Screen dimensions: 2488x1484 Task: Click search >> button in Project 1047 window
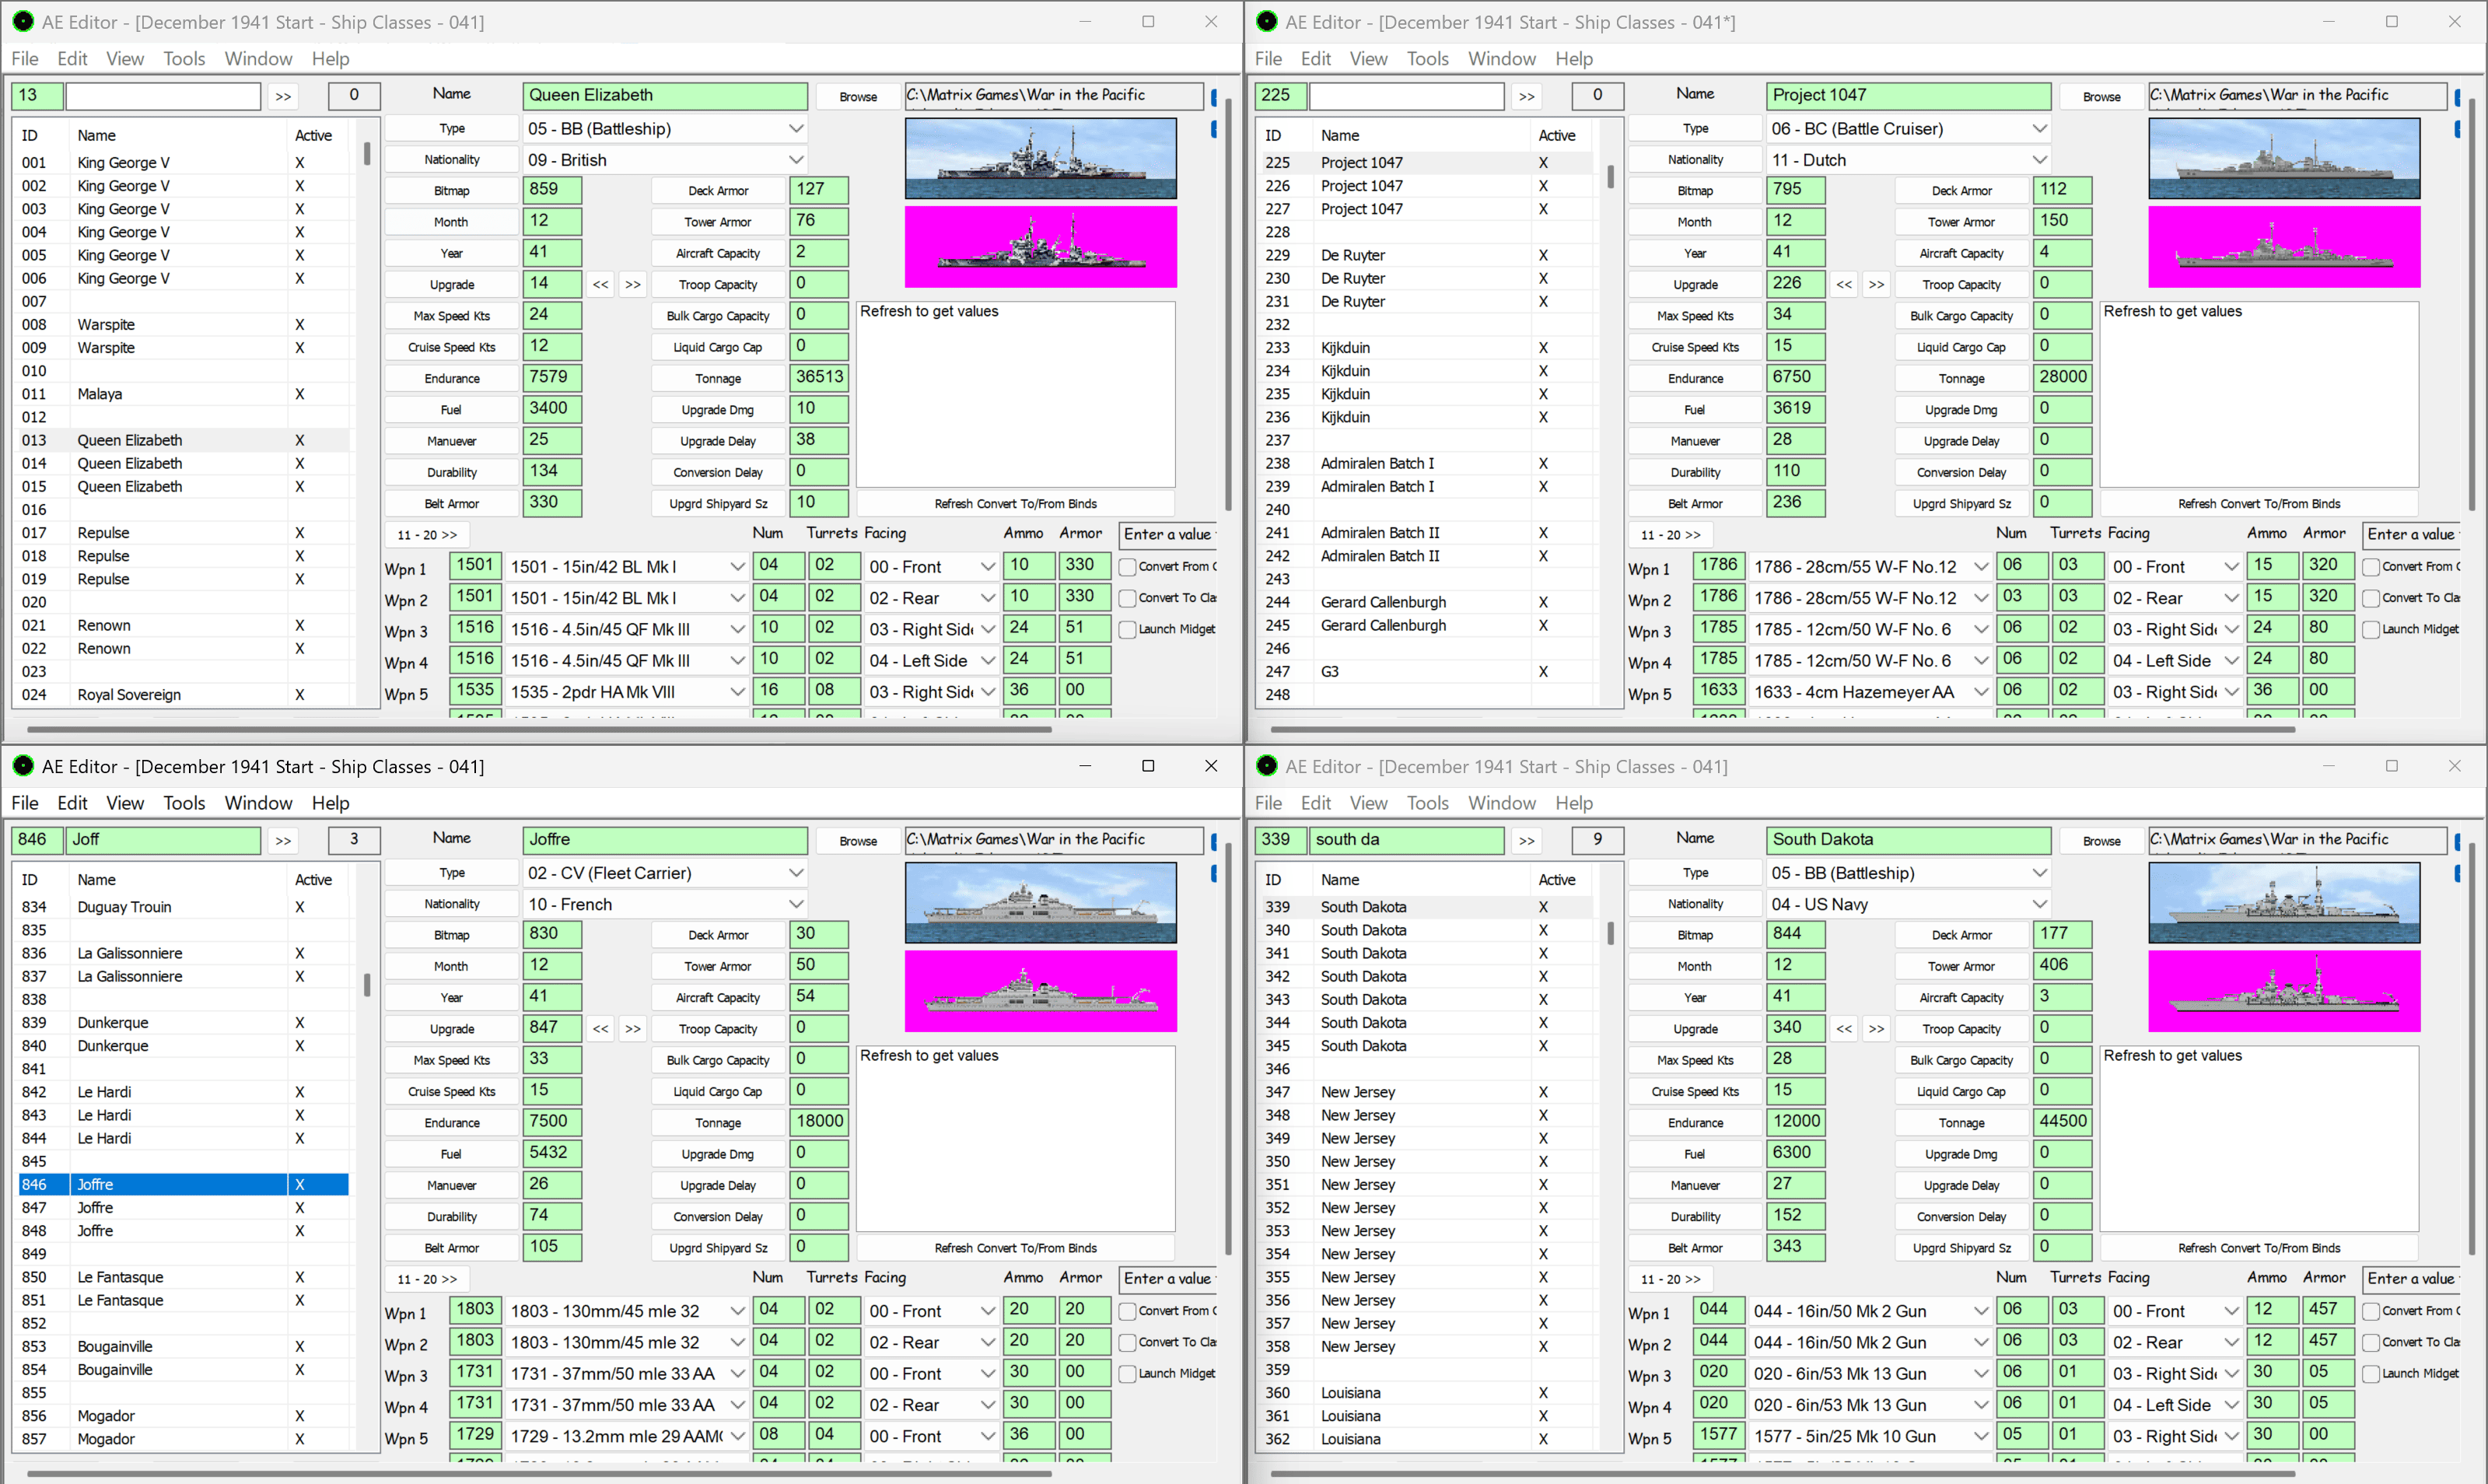coord(1527,96)
